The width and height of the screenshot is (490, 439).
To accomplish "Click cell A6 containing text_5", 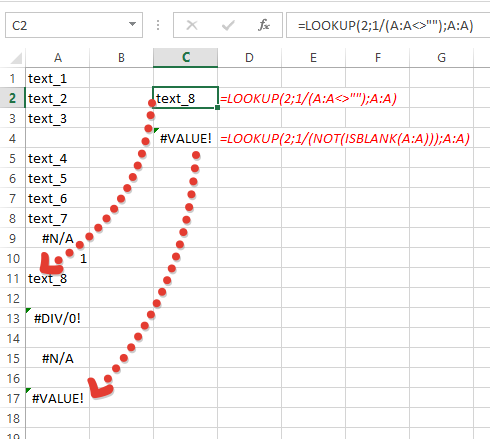I will [58, 178].
